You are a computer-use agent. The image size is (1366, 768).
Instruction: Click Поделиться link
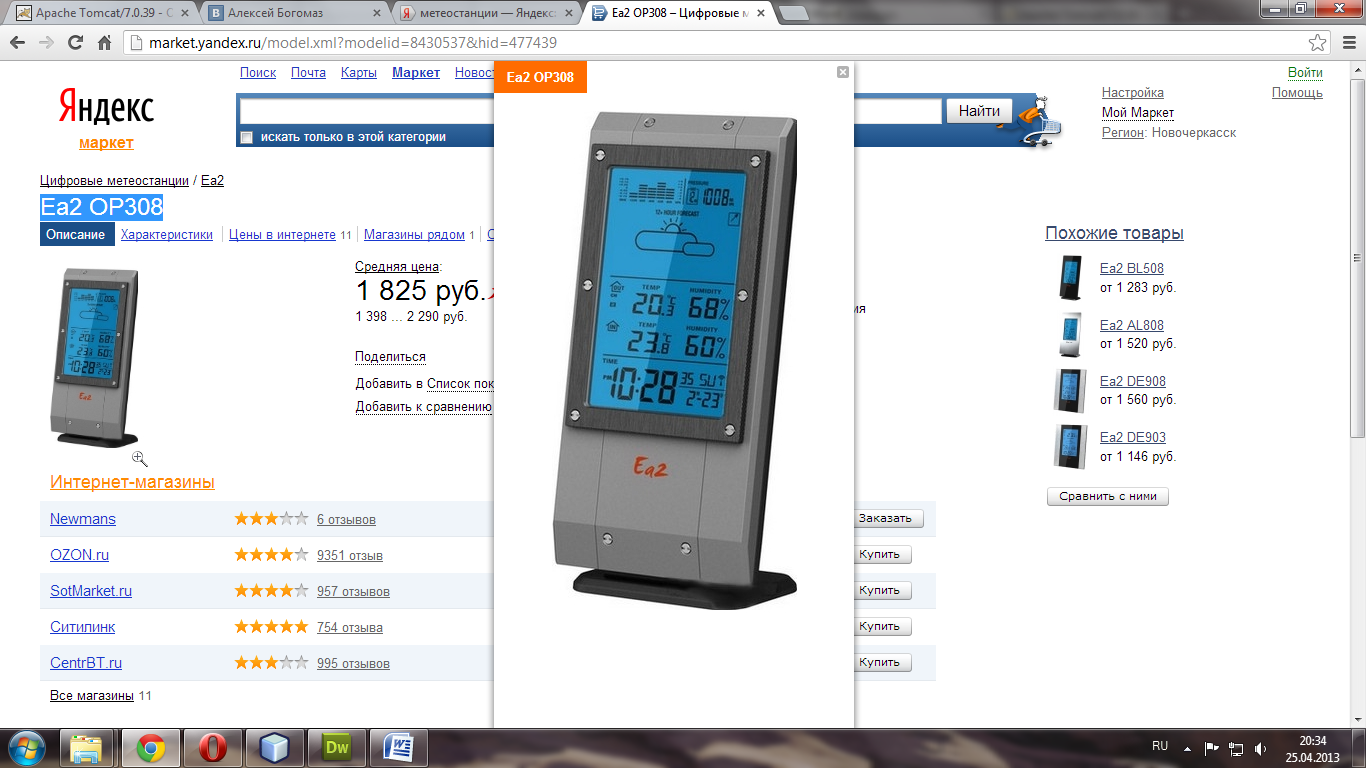tap(390, 357)
